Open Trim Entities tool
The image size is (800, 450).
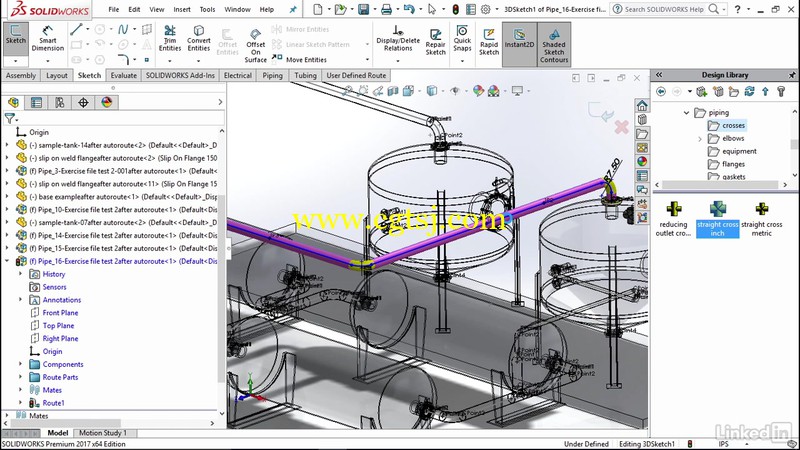pos(170,38)
